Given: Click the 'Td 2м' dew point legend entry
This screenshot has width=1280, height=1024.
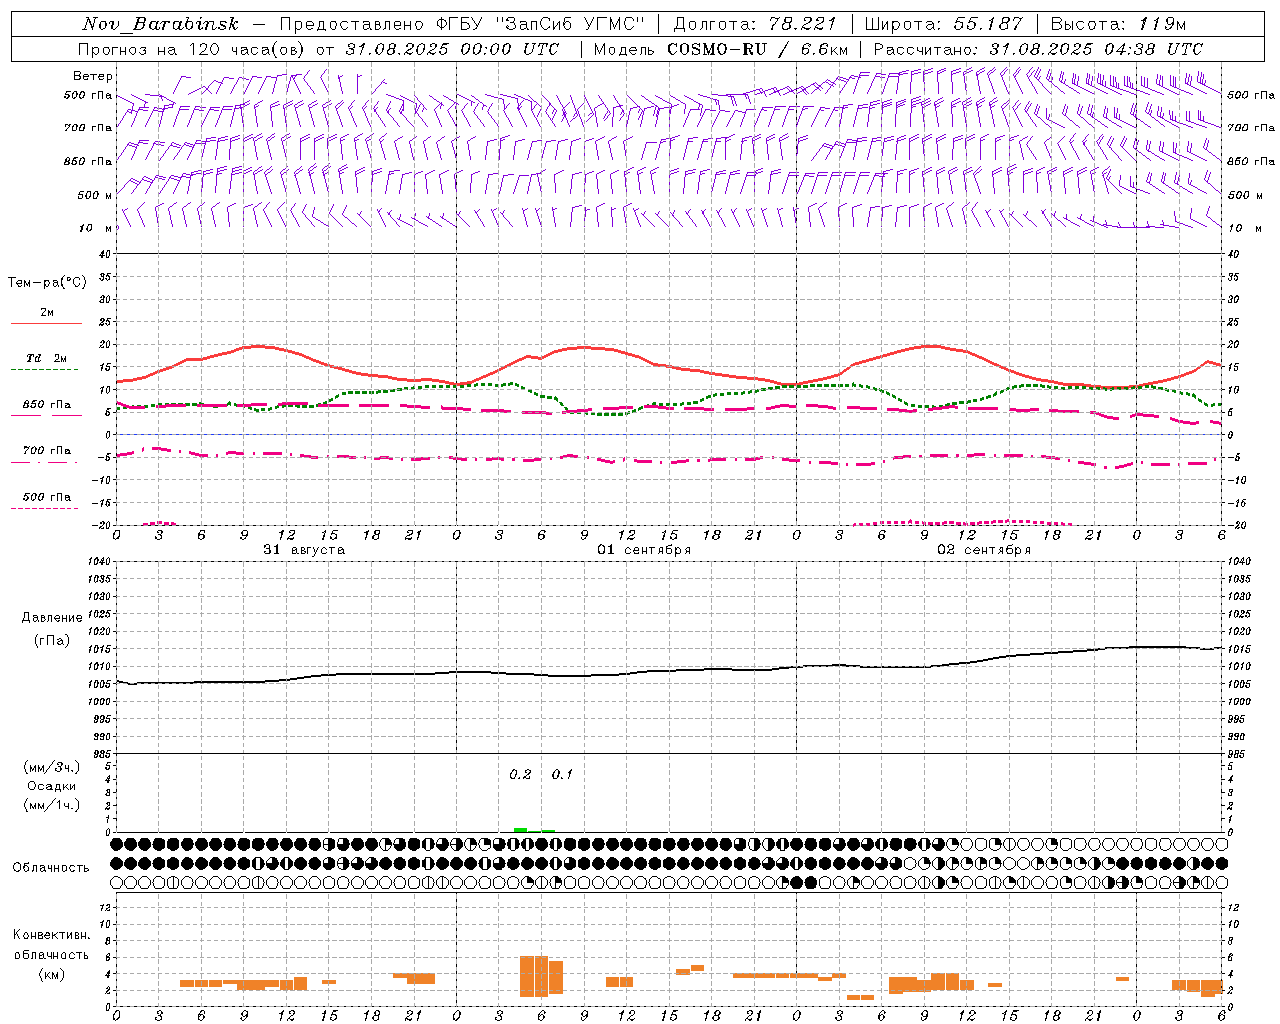Looking at the screenshot, I should pyautogui.click(x=47, y=358).
